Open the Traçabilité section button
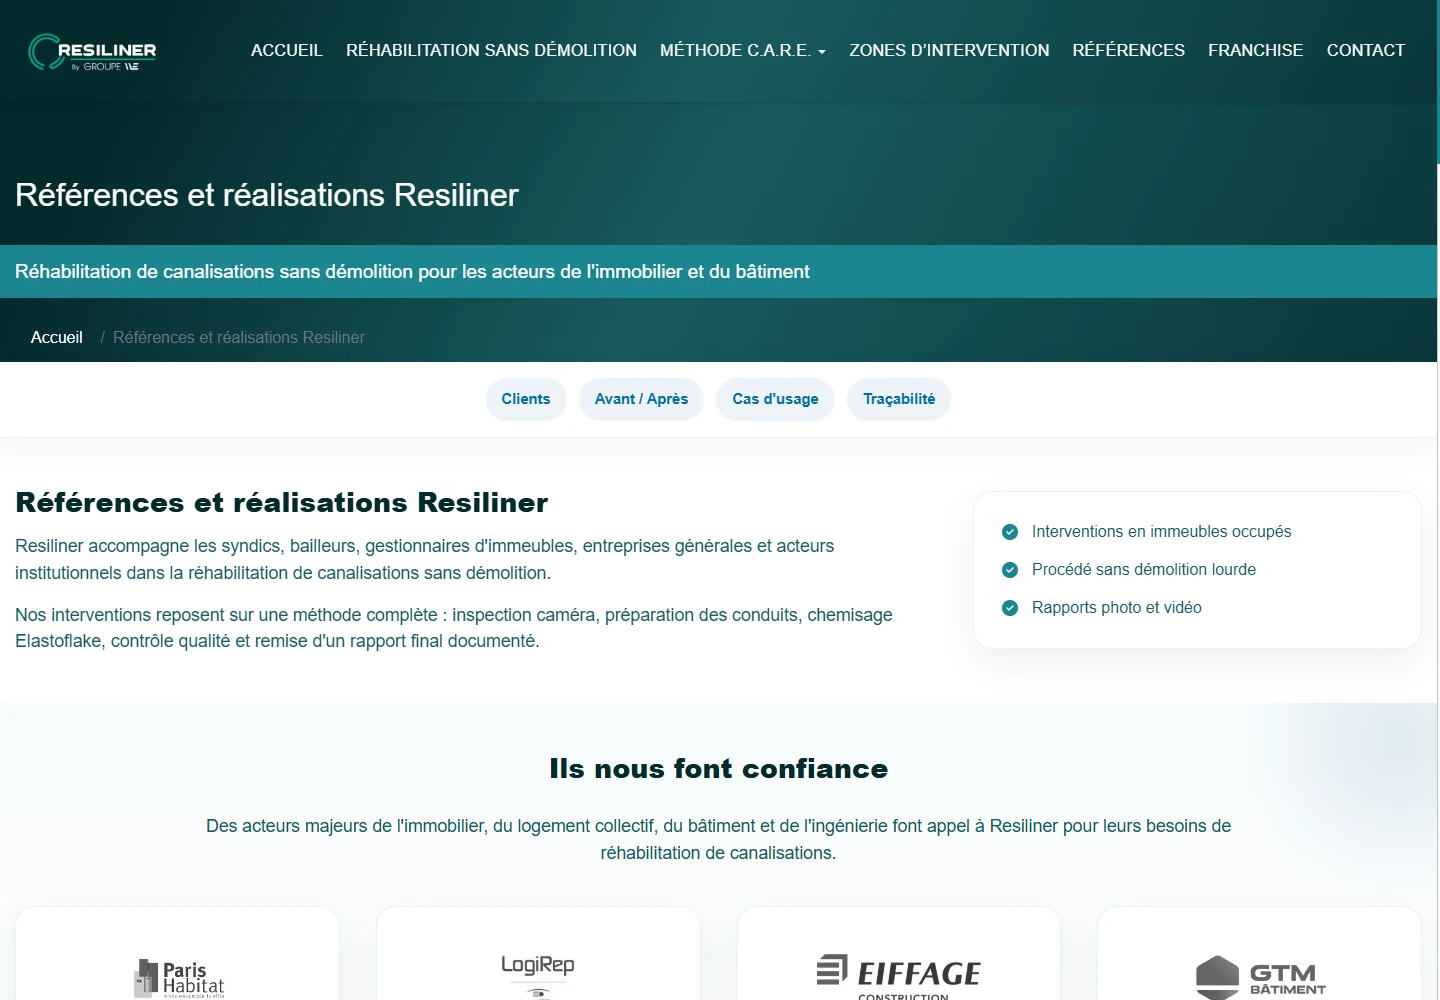The height and width of the screenshot is (1000, 1440). click(899, 399)
